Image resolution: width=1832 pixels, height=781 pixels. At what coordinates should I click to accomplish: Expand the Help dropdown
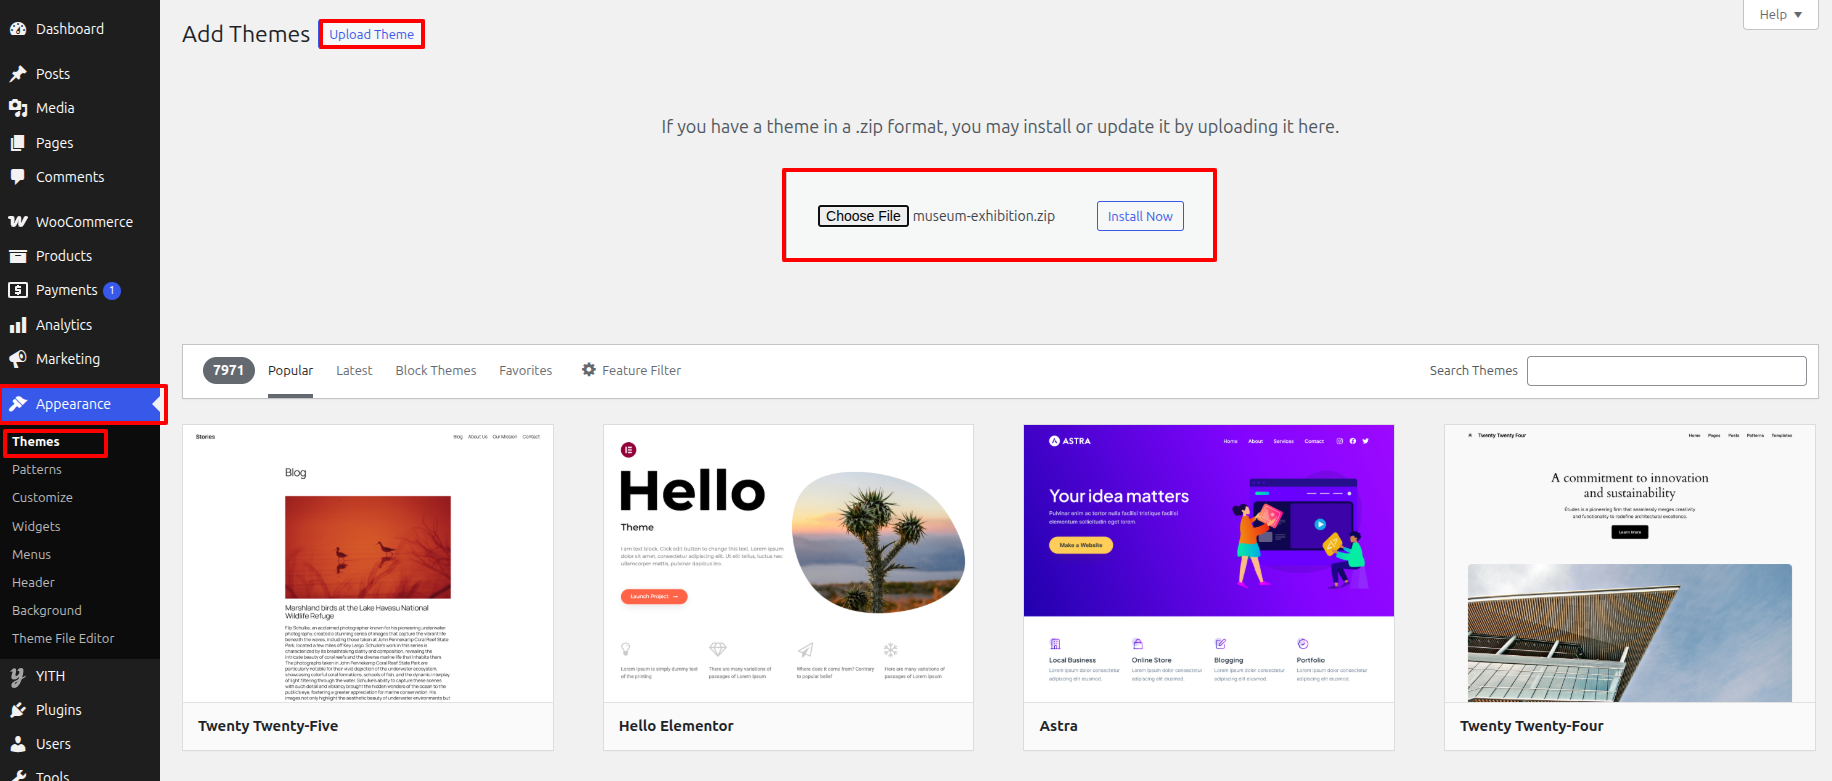[x=1780, y=14]
